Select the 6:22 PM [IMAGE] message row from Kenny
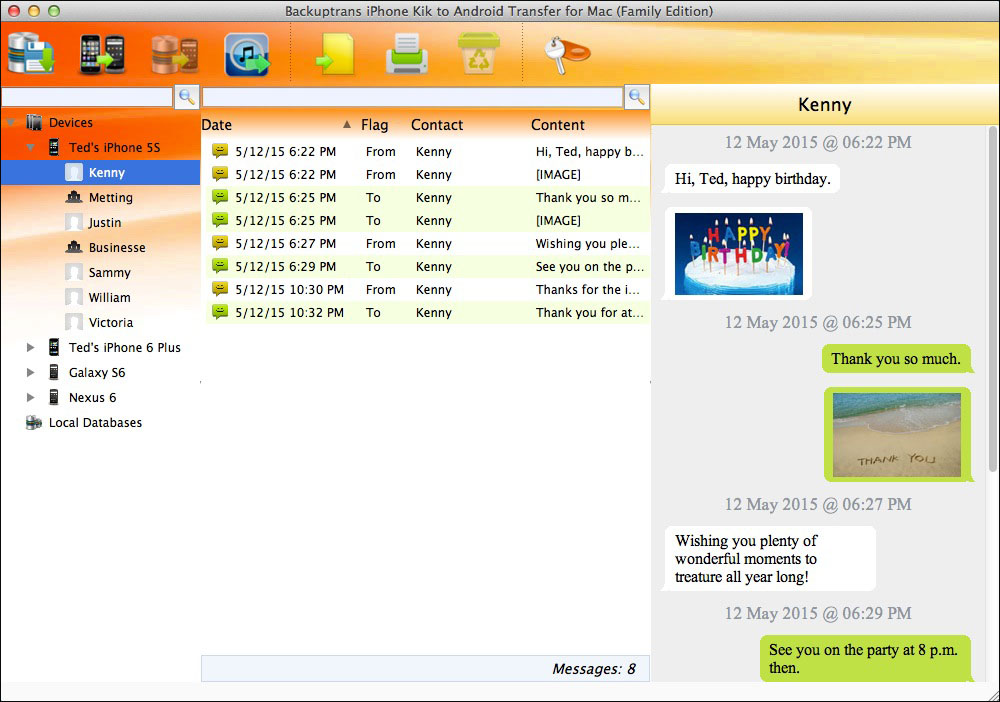The image size is (1000, 702). pos(426,174)
